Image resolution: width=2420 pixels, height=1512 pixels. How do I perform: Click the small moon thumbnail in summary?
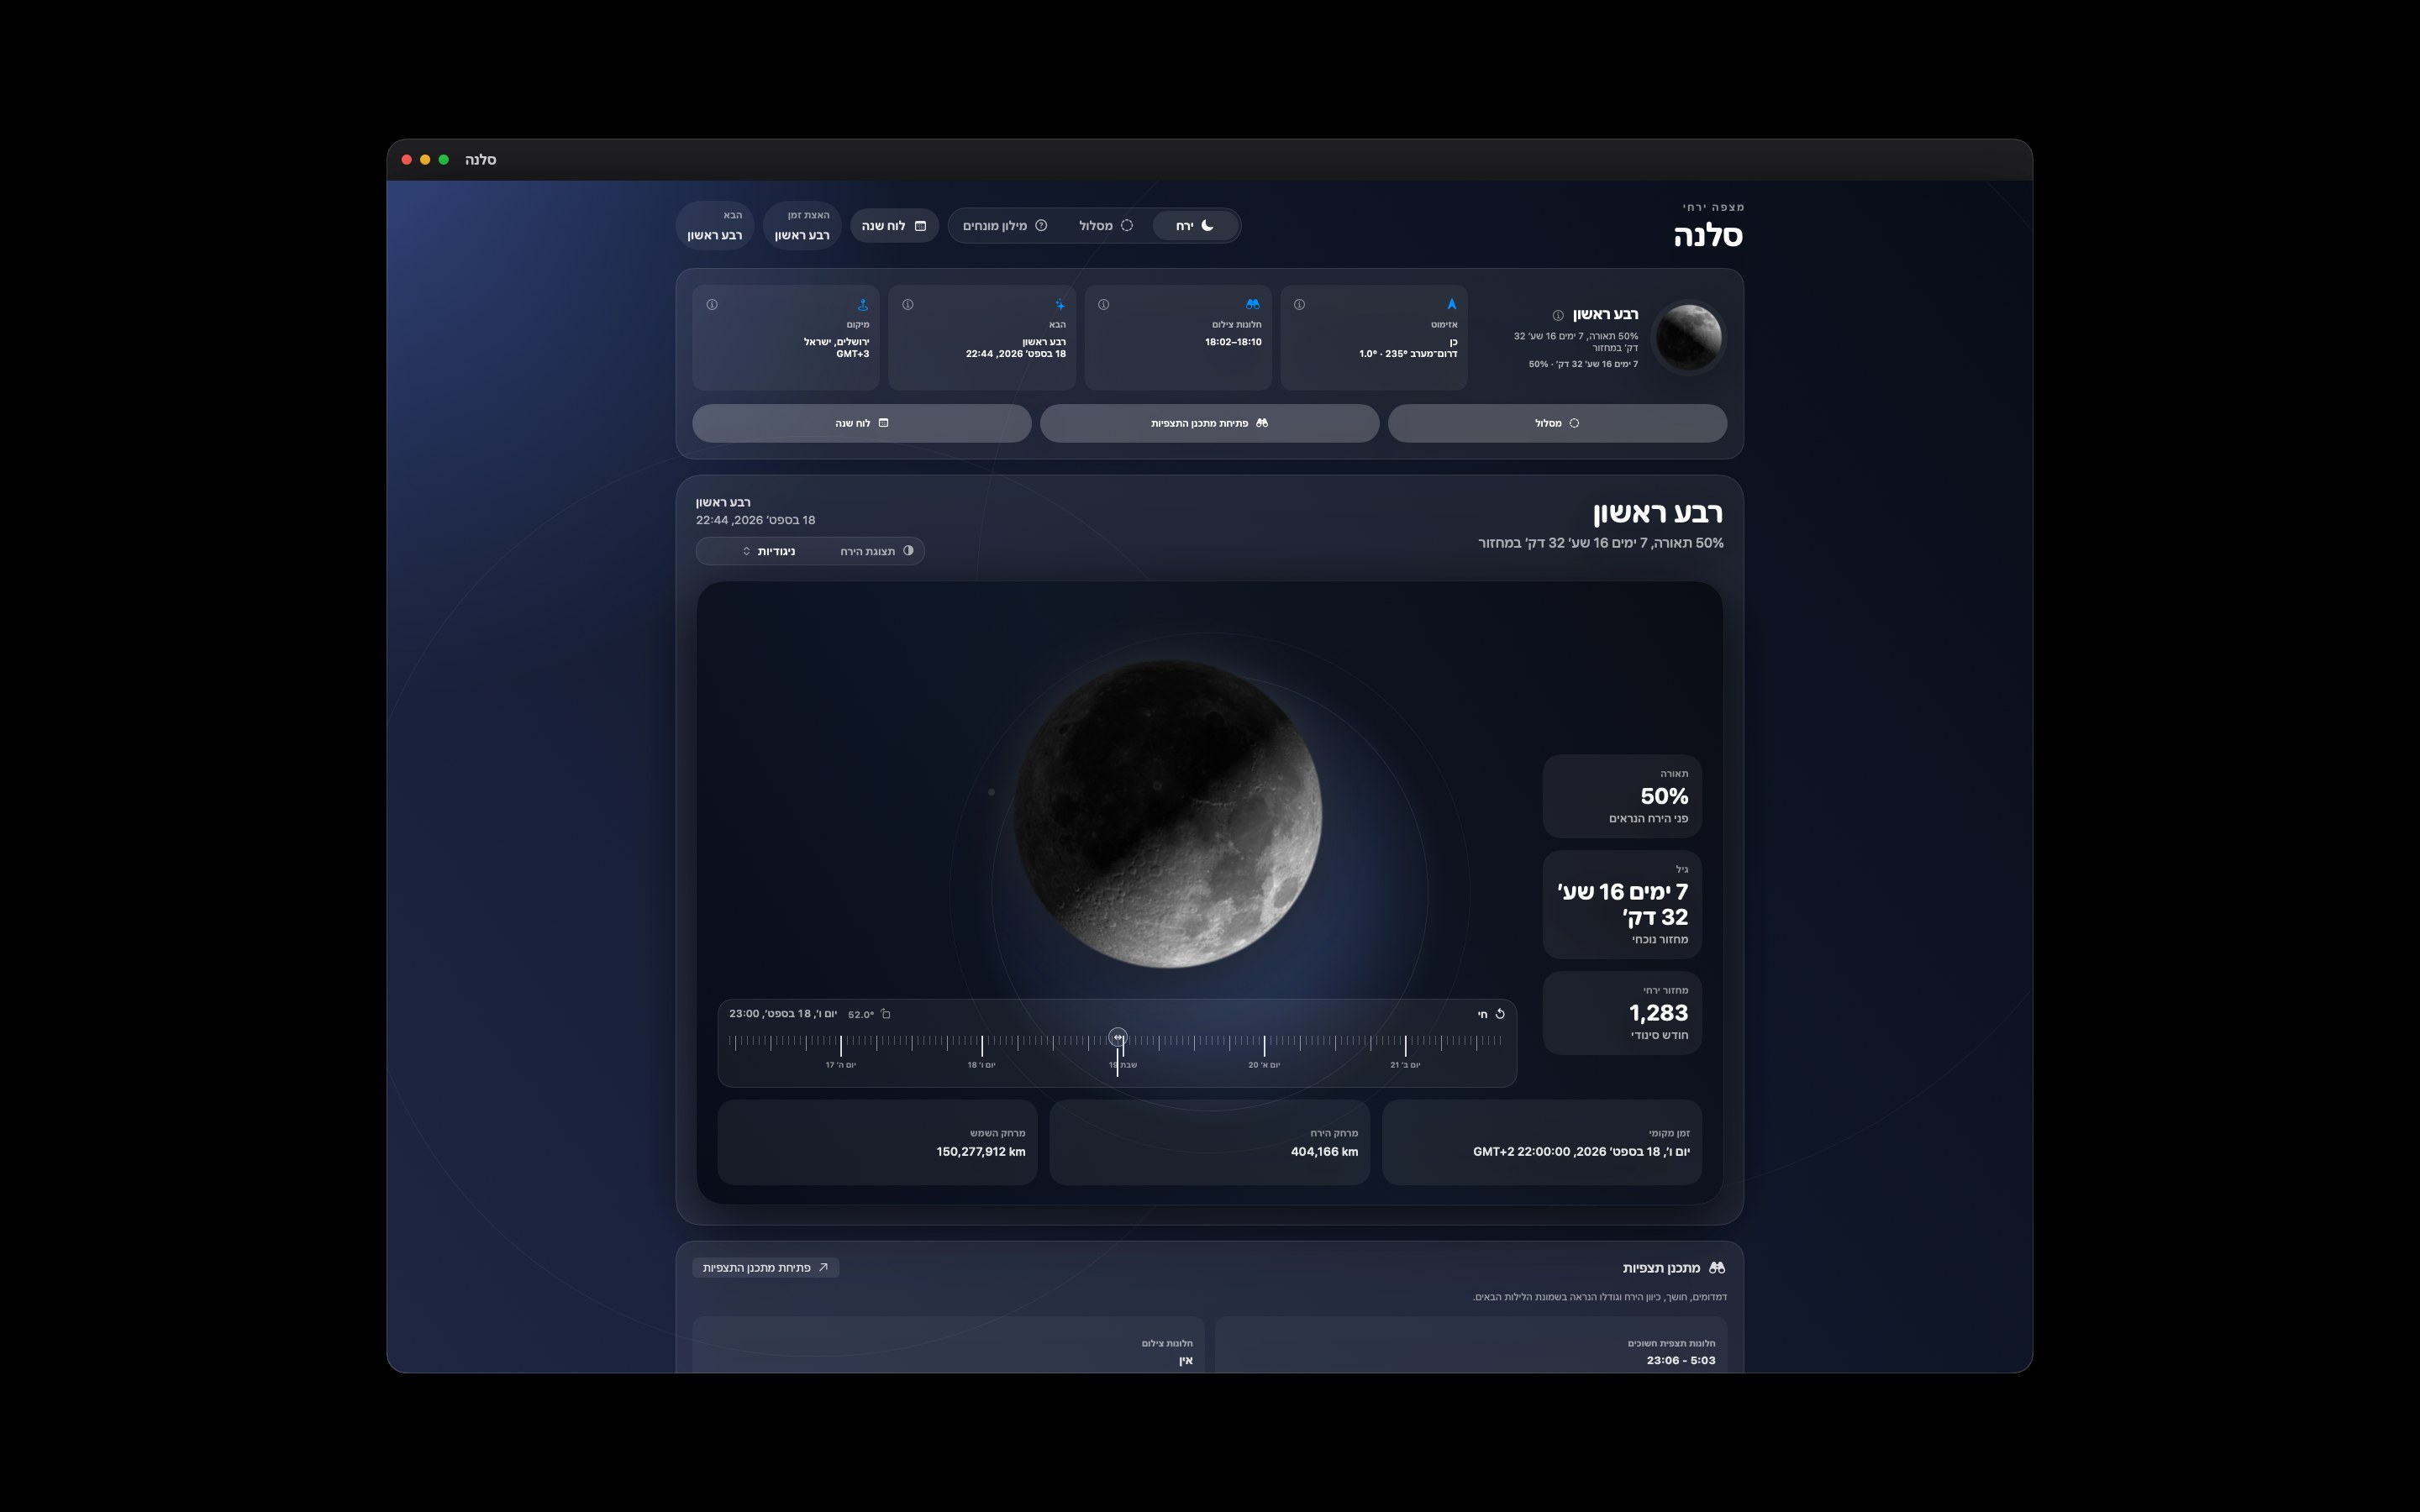[1688, 338]
